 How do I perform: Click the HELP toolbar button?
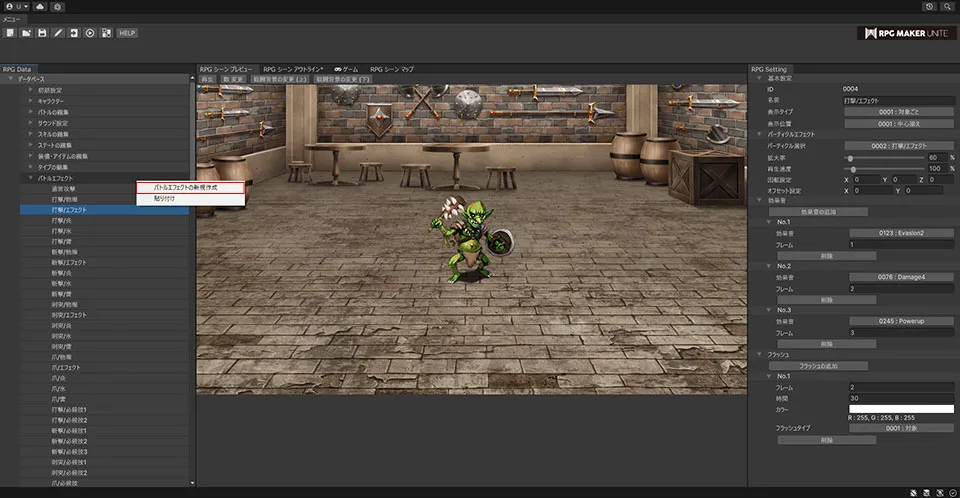click(127, 33)
